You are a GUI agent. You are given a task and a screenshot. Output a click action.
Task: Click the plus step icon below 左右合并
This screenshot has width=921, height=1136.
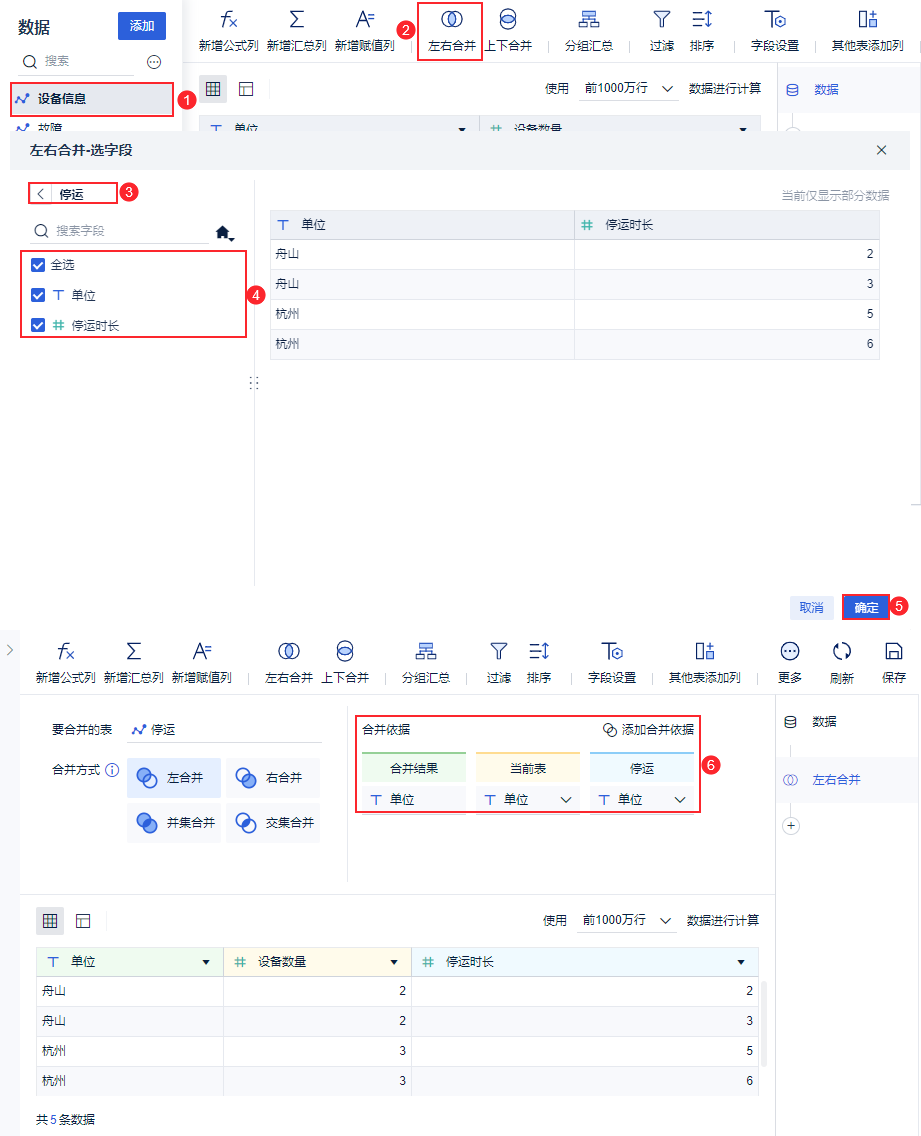(x=791, y=826)
